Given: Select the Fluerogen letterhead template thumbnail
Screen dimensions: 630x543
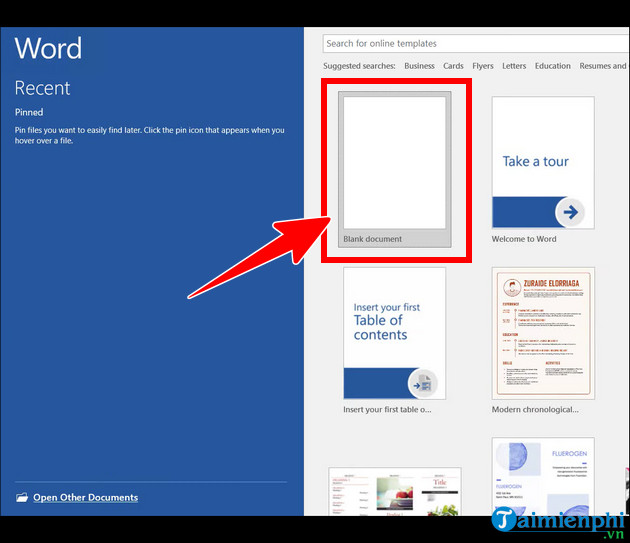Looking at the screenshot, I should (x=543, y=477).
